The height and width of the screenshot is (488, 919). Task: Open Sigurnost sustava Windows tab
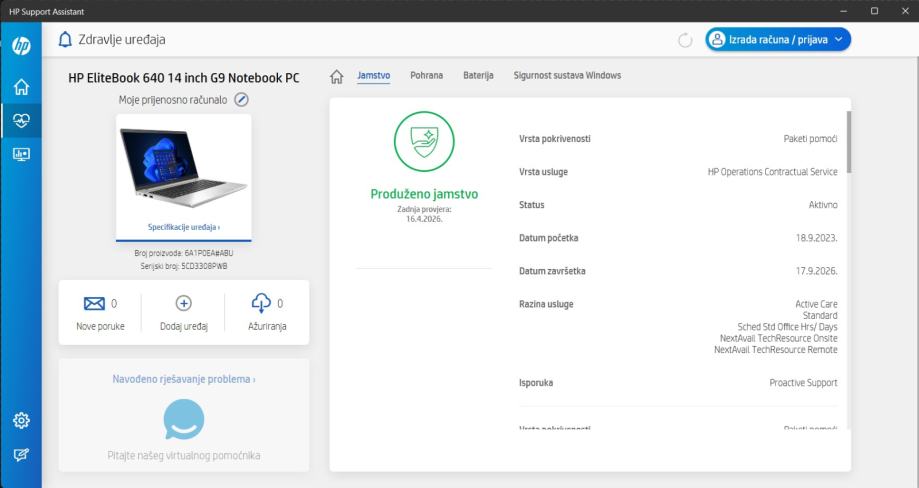click(x=566, y=75)
